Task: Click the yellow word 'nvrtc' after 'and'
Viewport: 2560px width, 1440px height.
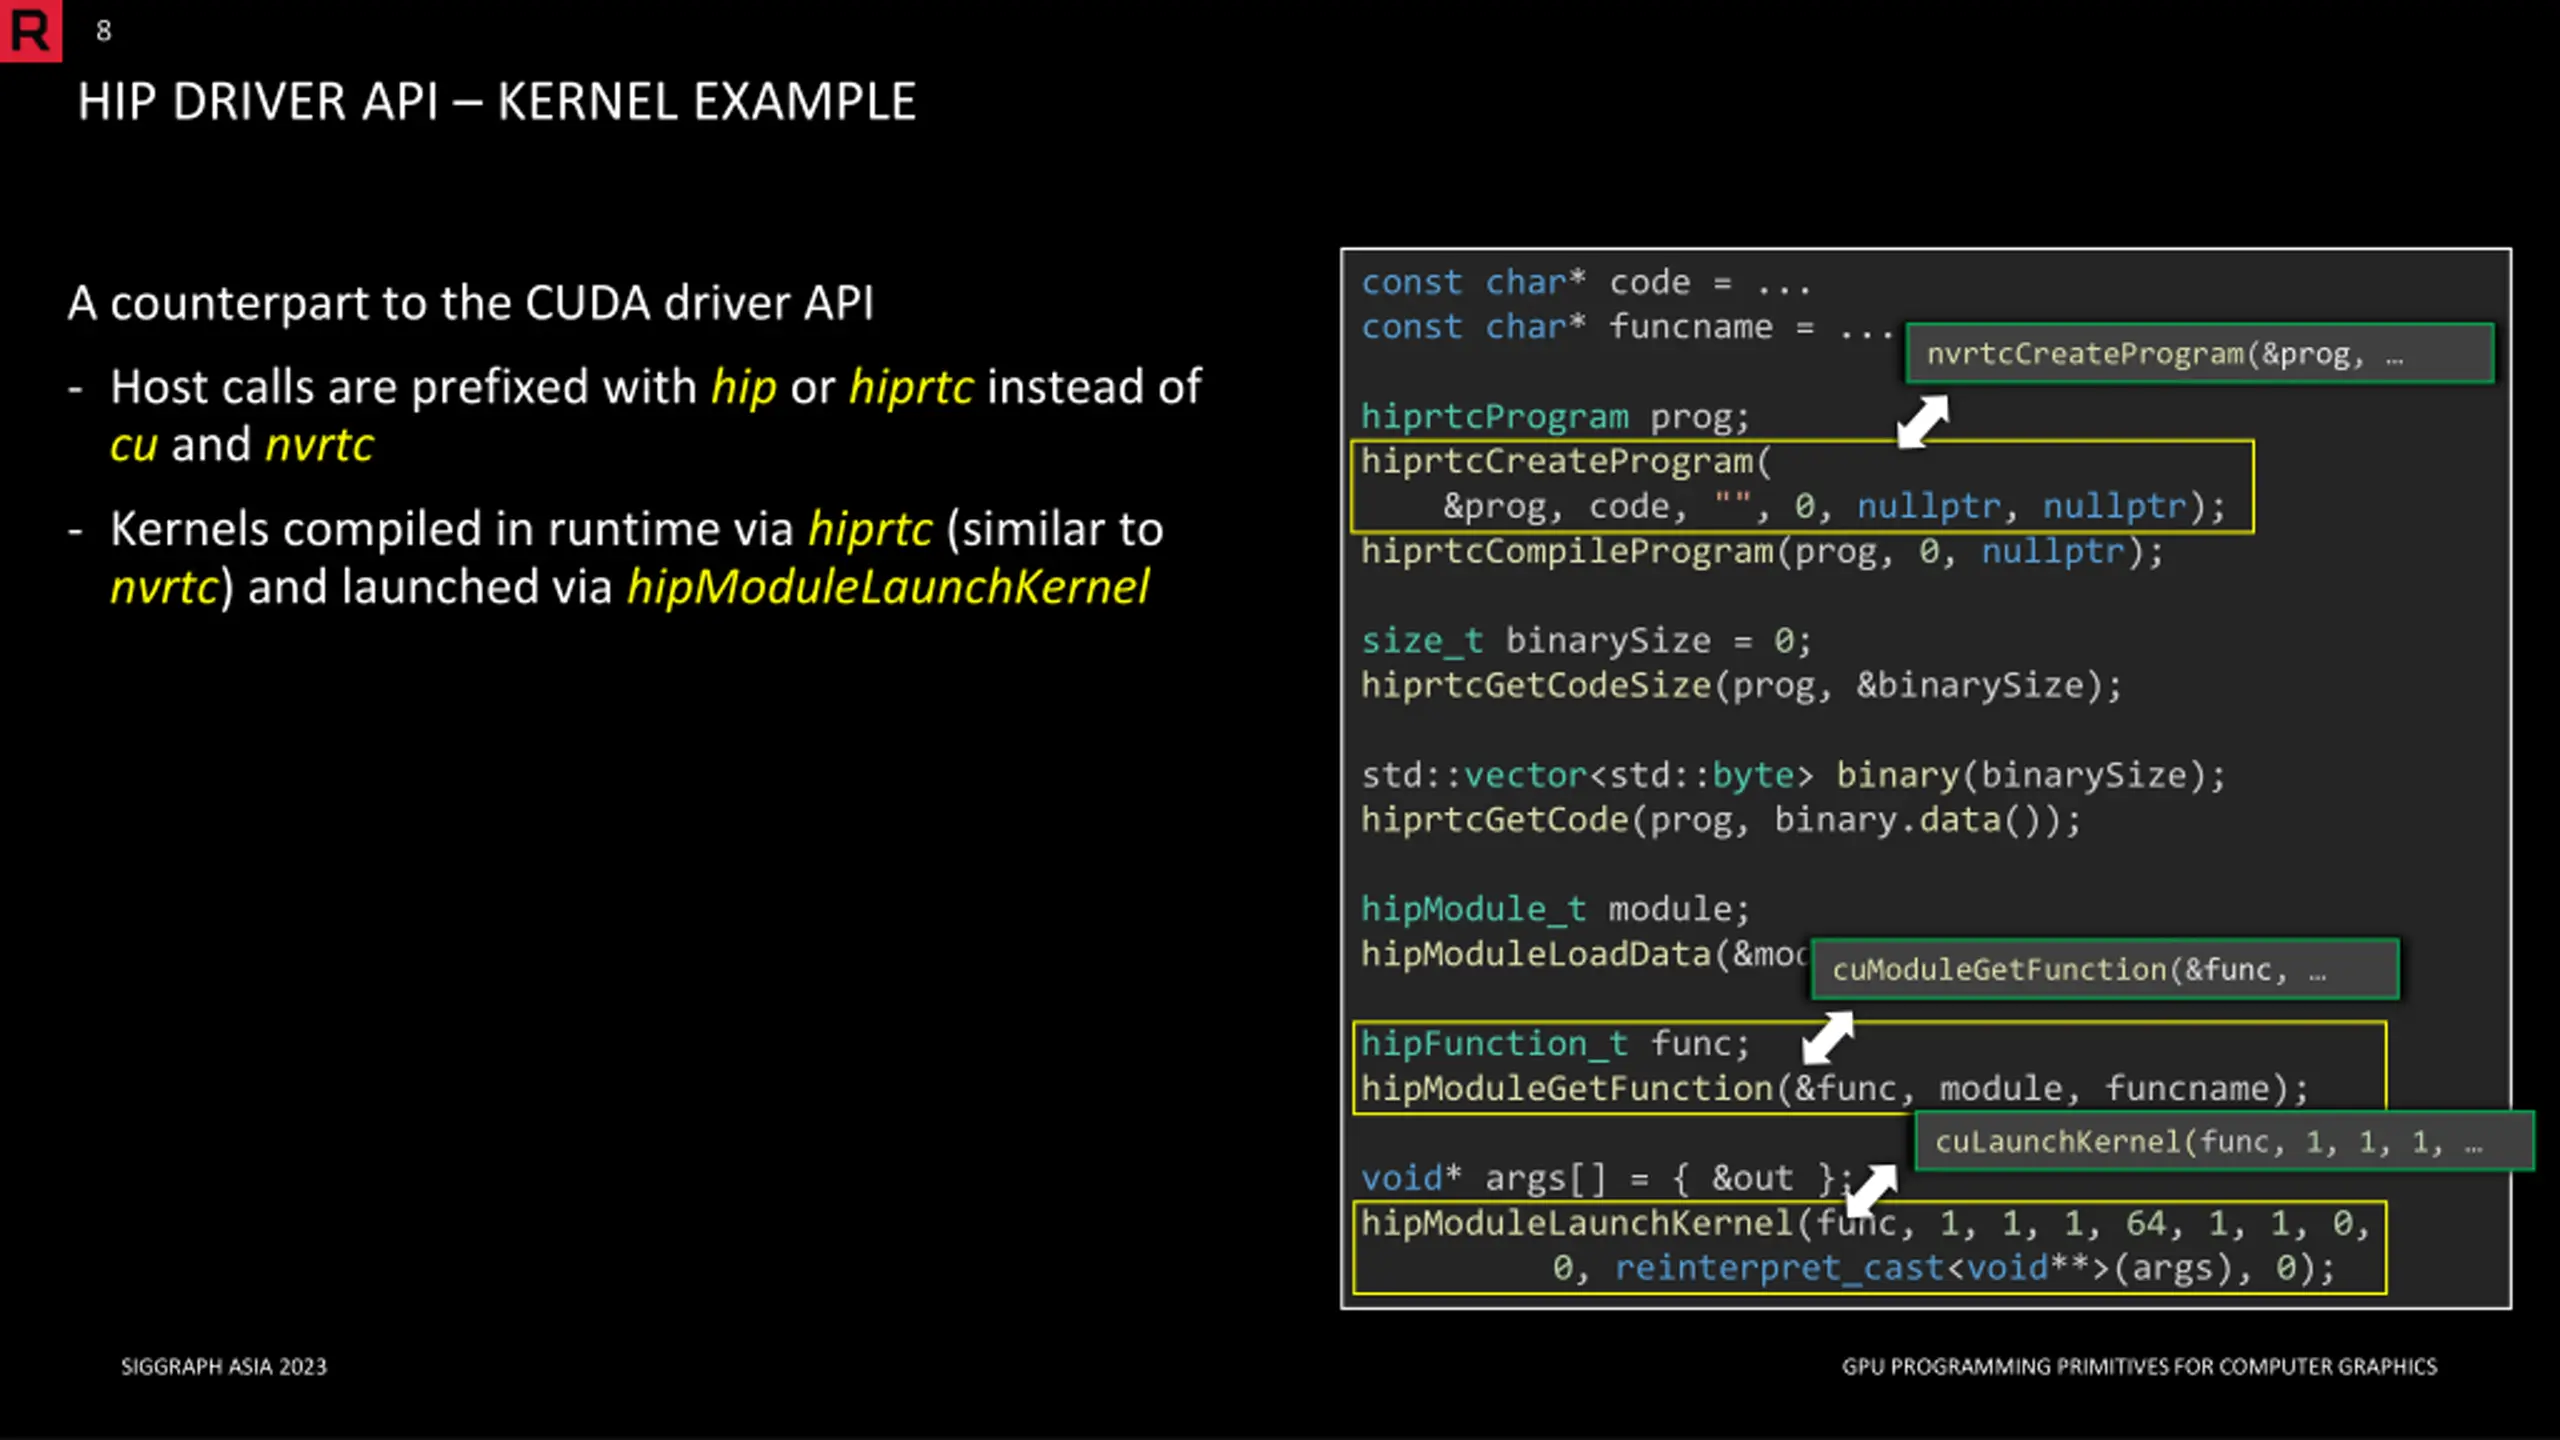Action: click(320, 445)
